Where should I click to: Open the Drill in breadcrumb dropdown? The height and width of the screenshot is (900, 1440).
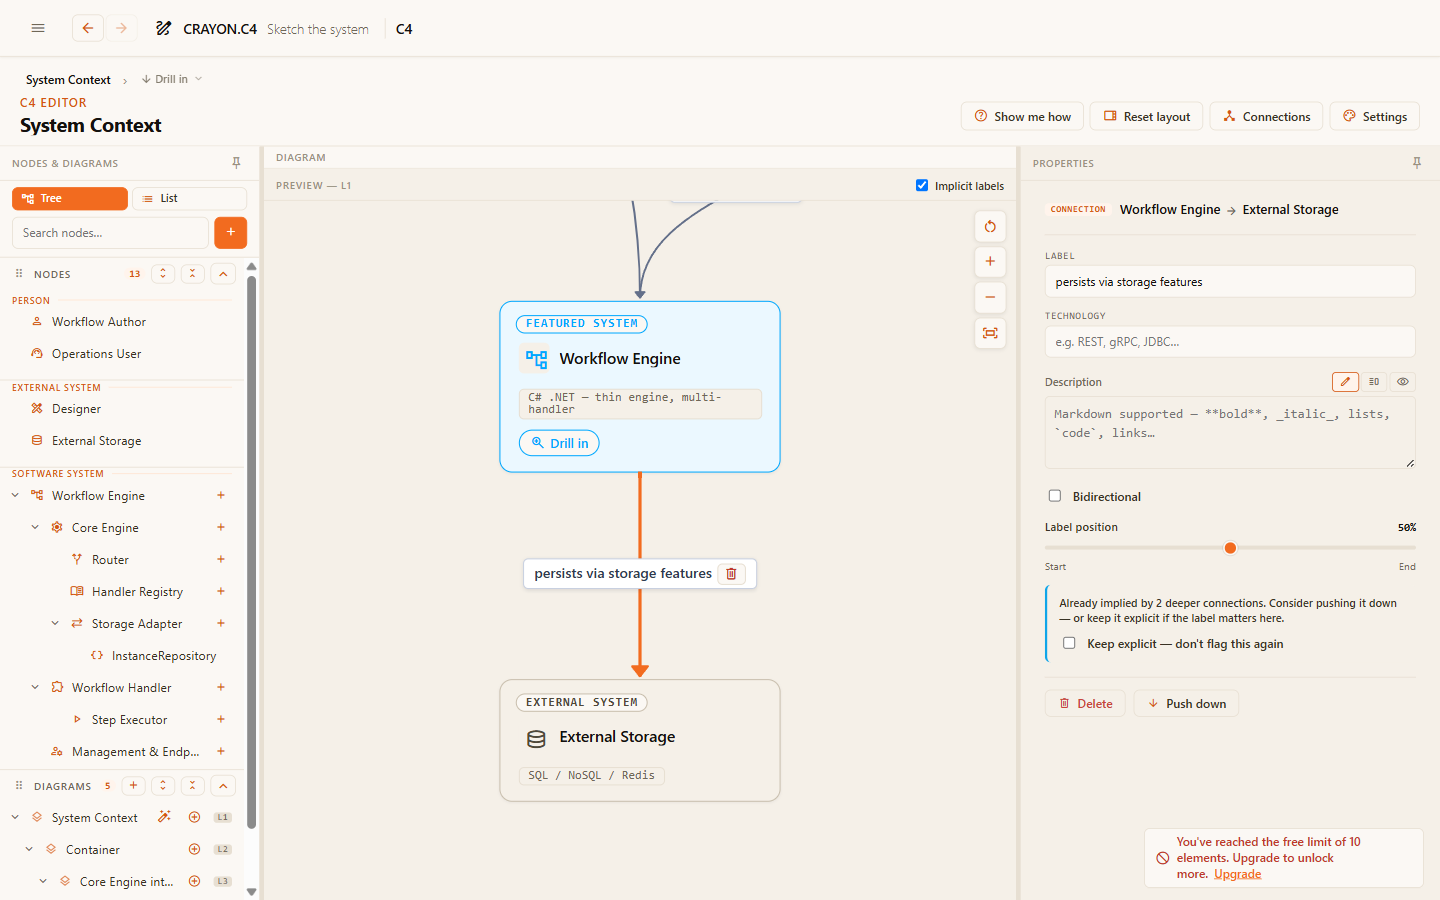[x=172, y=79]
